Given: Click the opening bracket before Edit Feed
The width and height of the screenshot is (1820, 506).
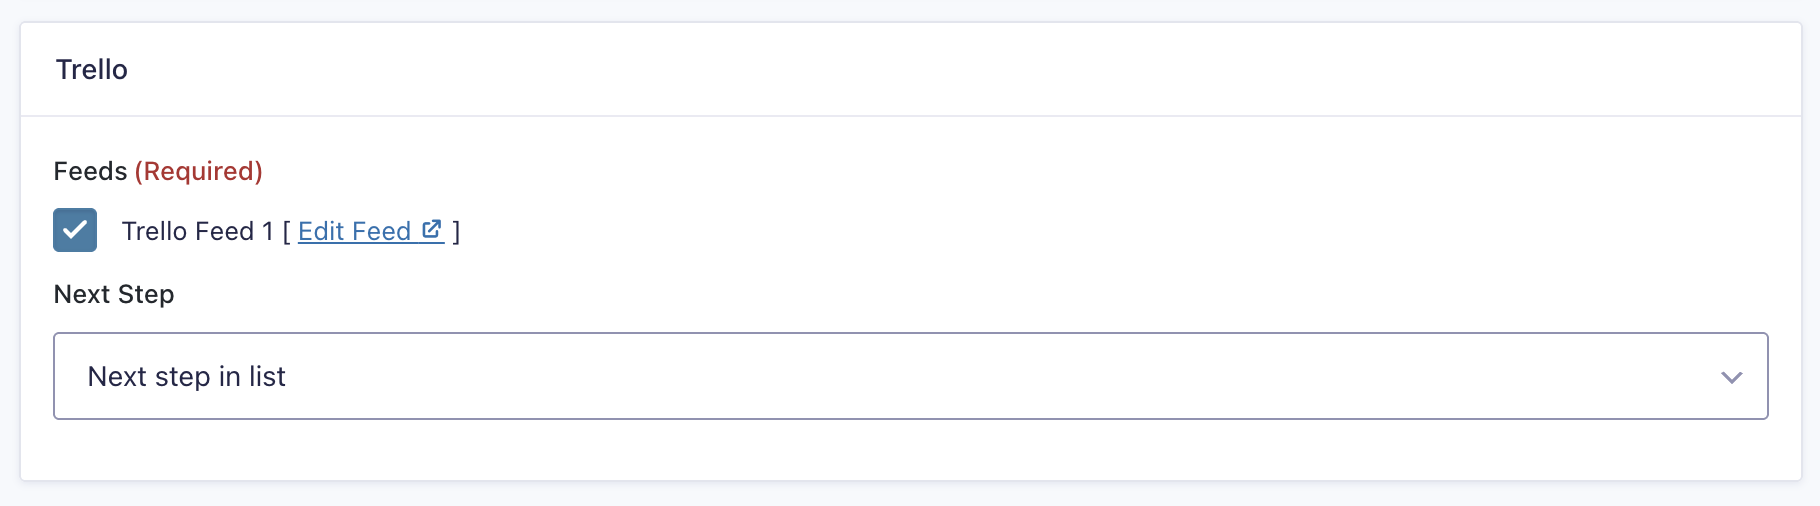Looking at the screenshot, I should click(x=287, y=232).
